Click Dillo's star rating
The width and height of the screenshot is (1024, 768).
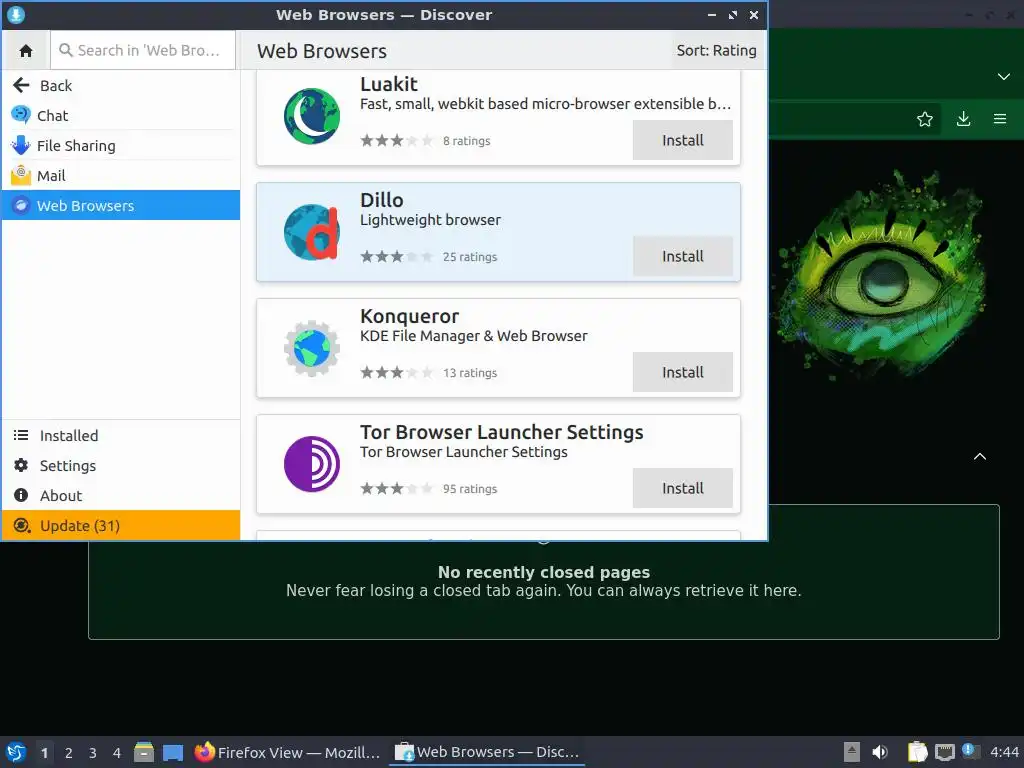click(396, 257)
